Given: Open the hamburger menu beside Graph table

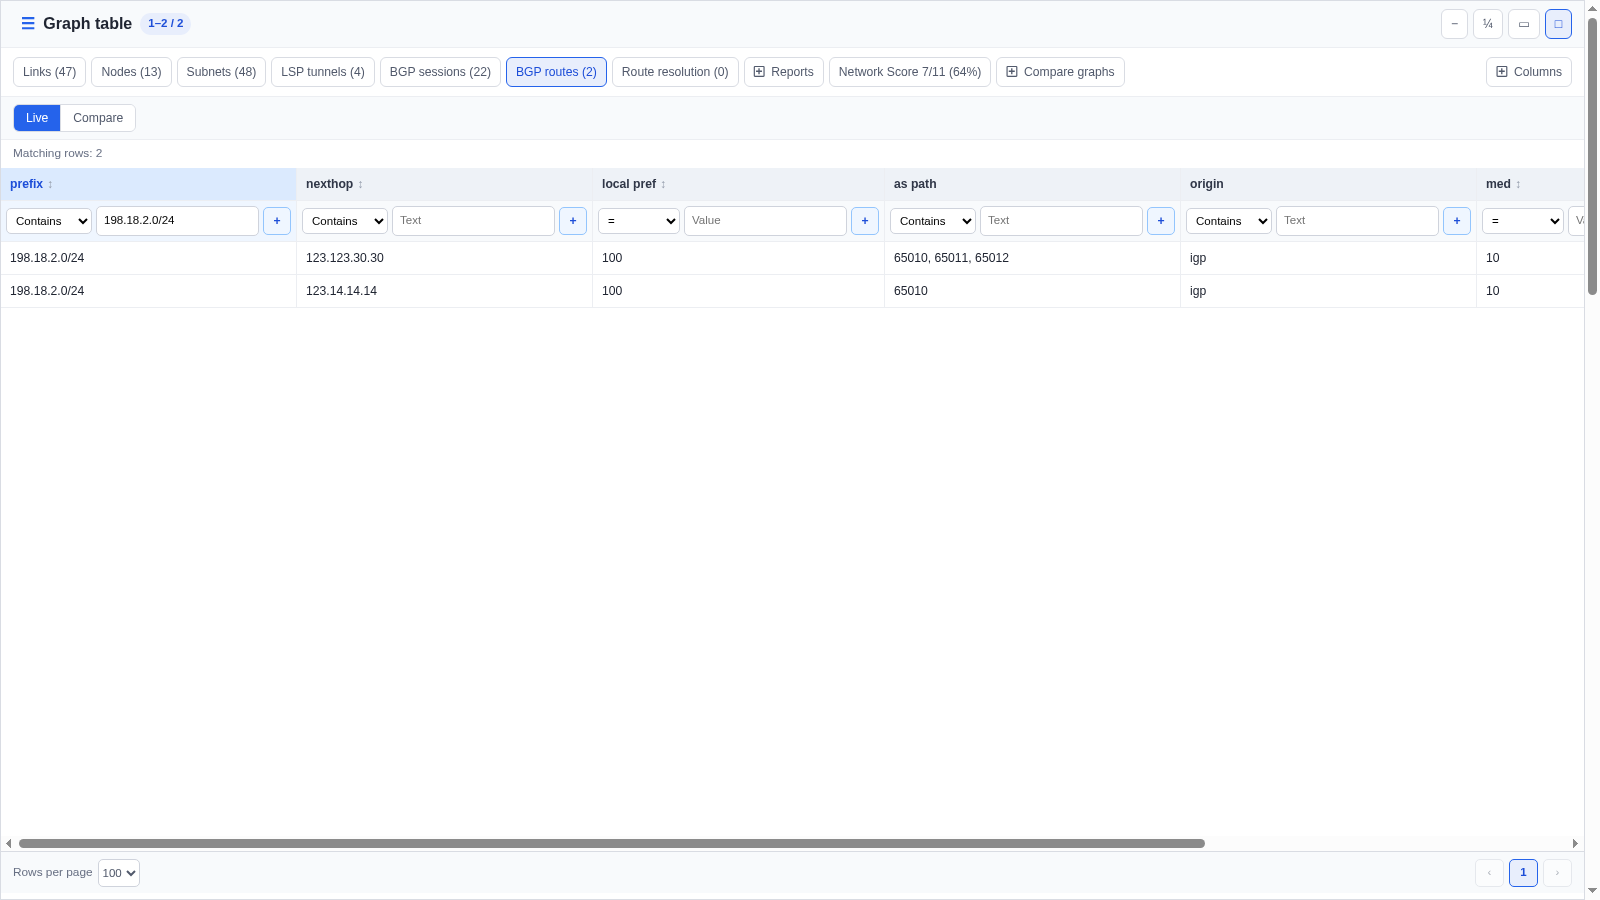Looking at the screenshot, I should pyautogui.click(x=28, y=23).
